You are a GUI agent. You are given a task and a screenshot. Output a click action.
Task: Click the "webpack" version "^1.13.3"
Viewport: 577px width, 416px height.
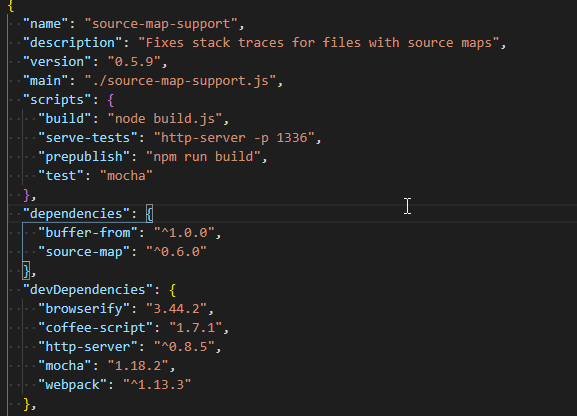click(x=157, y=385)
